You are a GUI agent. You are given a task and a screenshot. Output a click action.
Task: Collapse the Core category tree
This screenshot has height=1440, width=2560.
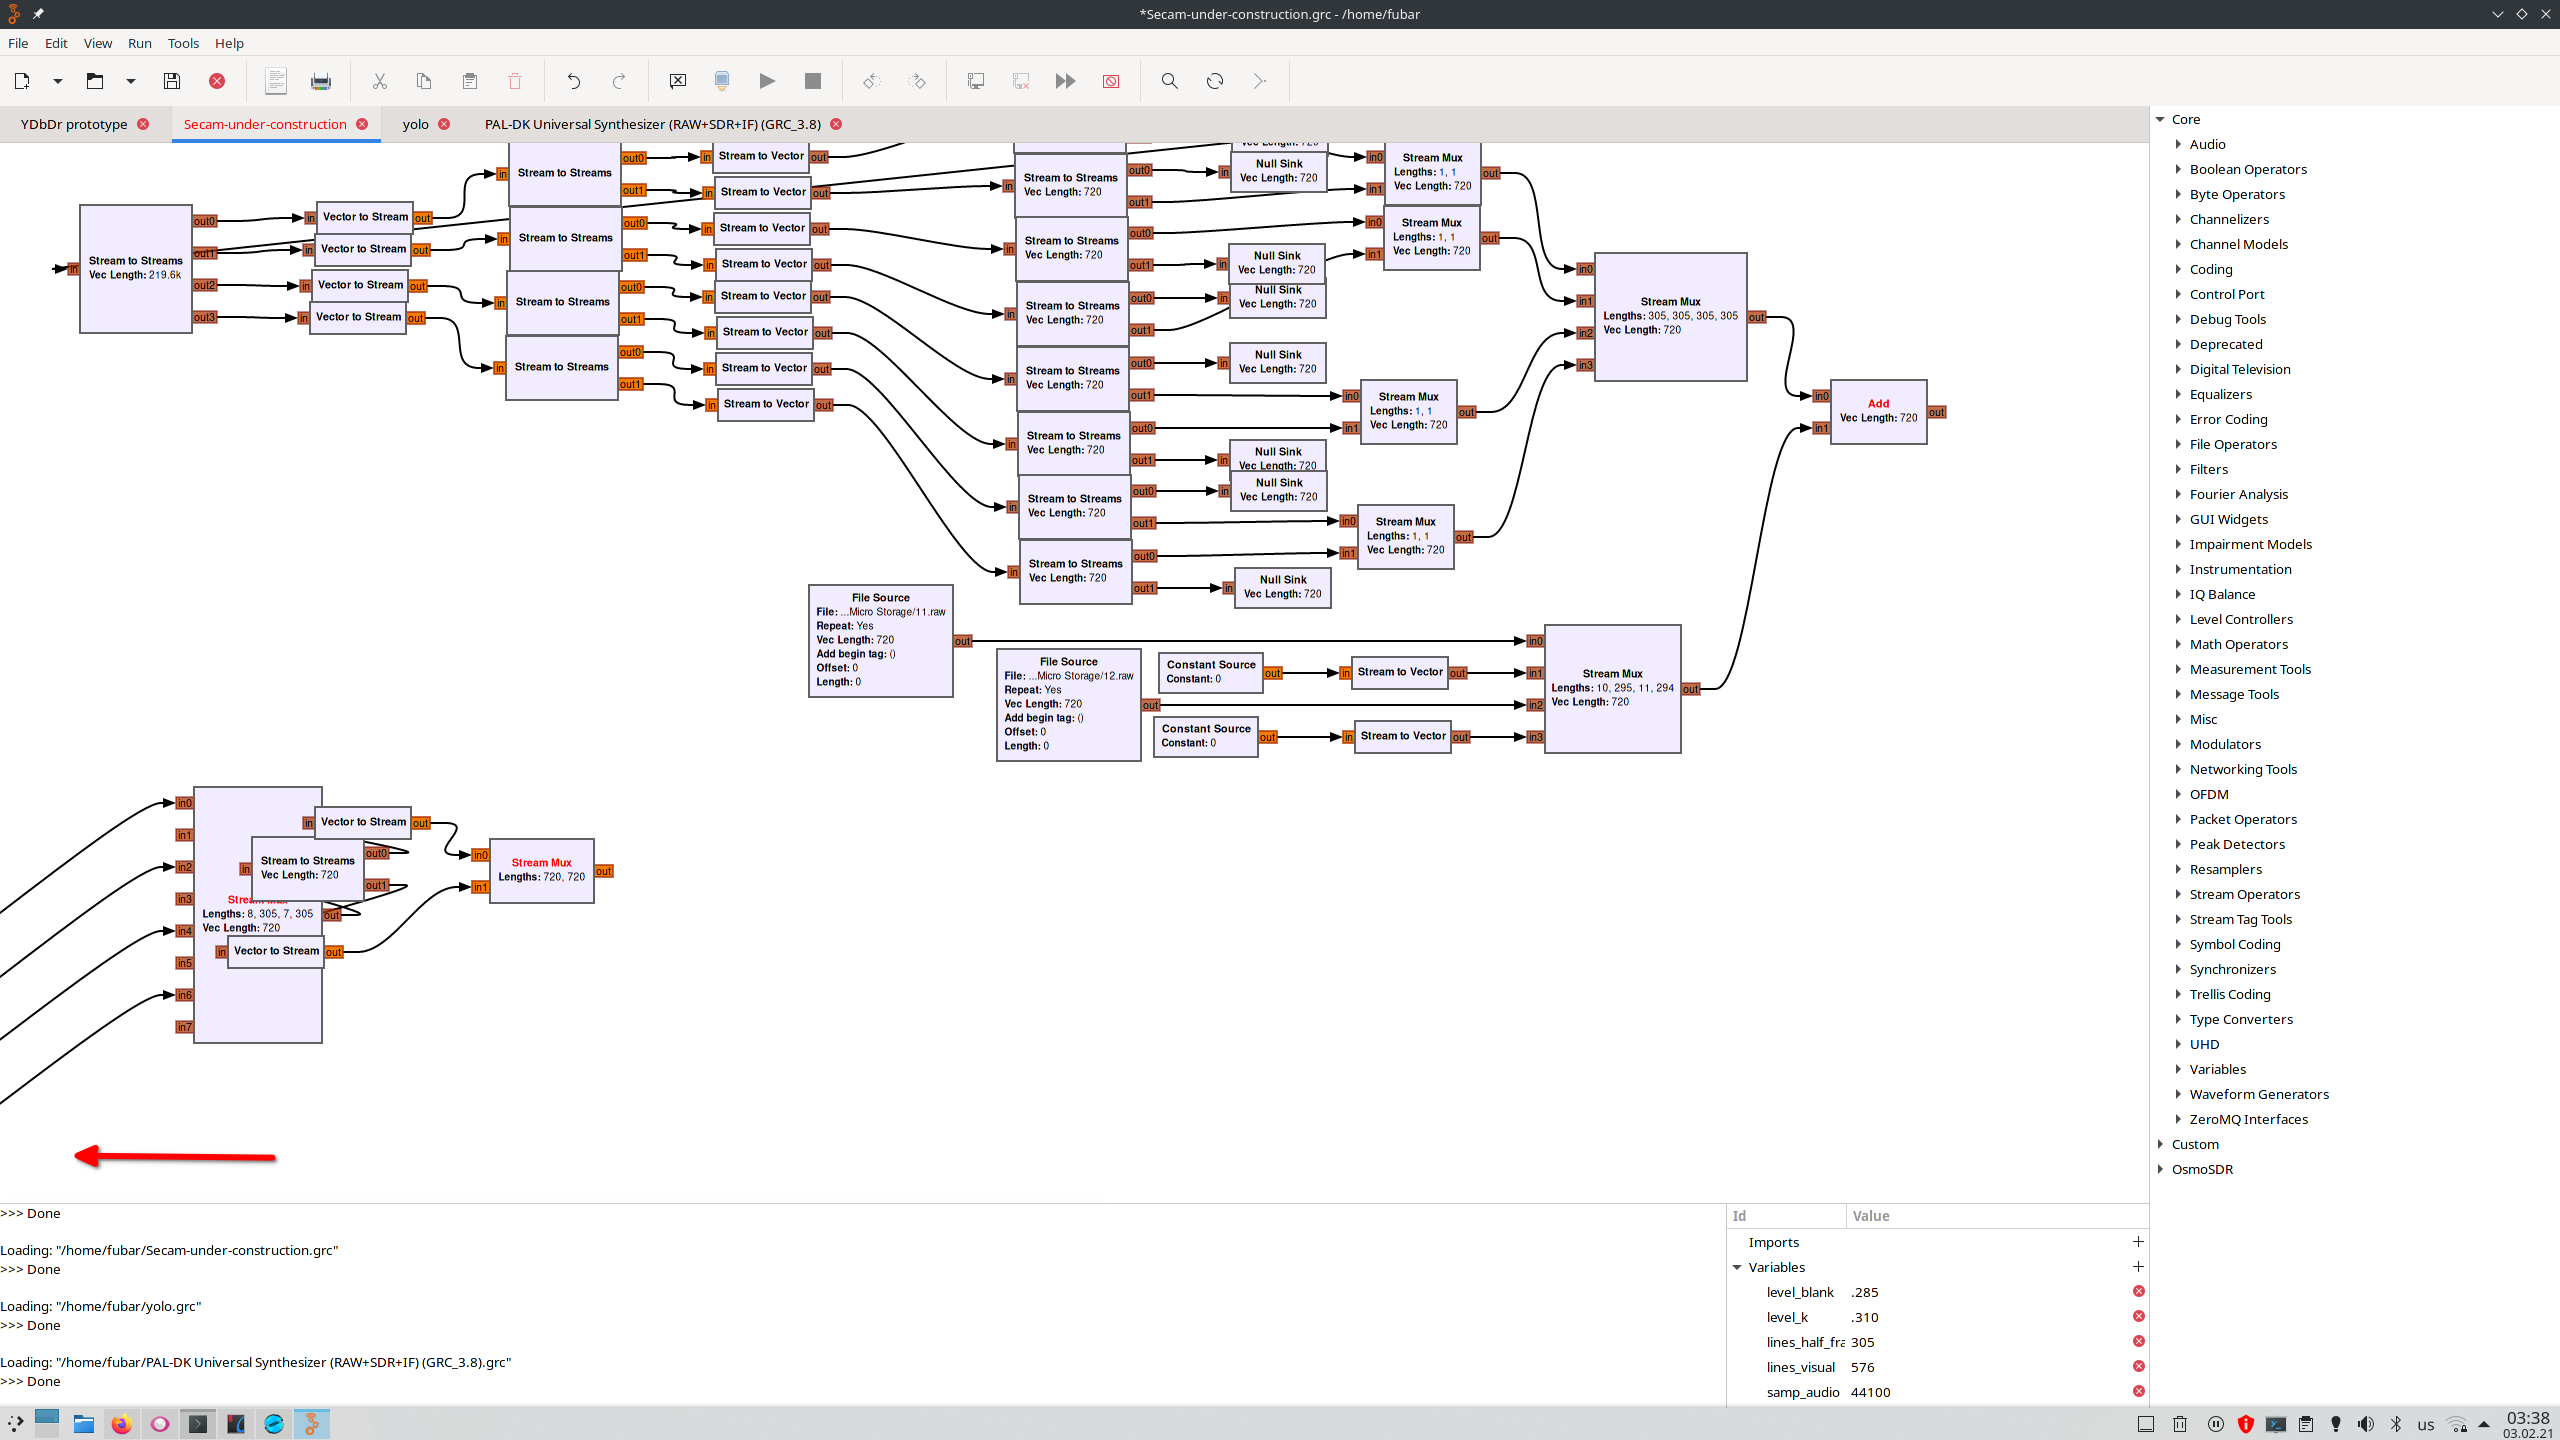tap(2161, 119)
